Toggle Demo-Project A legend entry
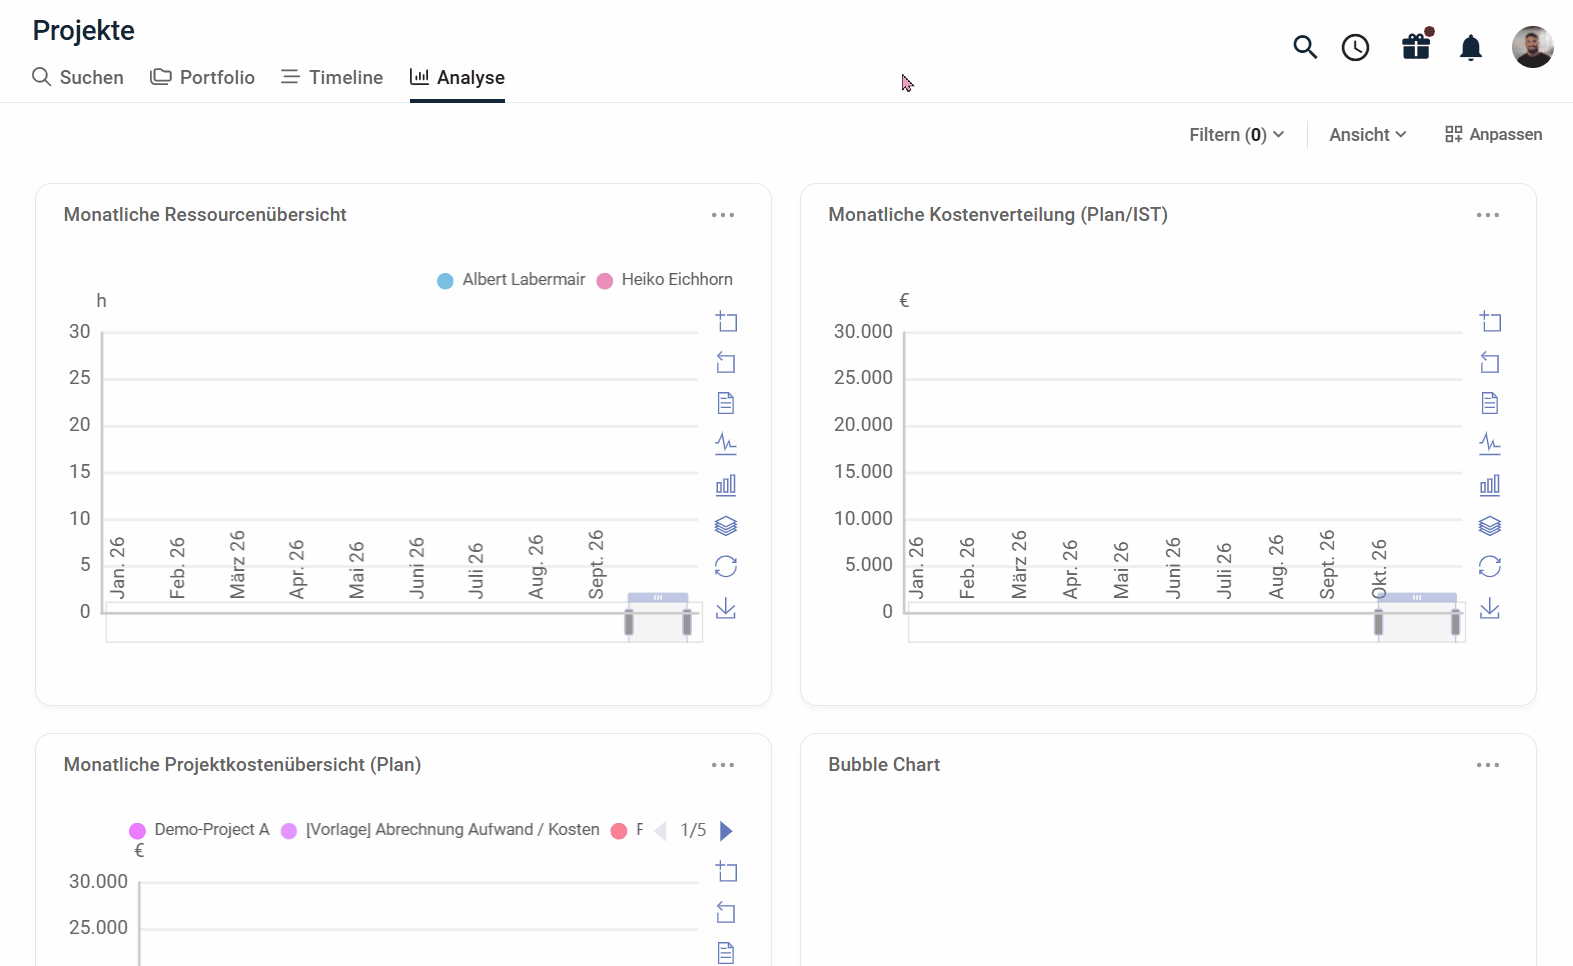 200,830
